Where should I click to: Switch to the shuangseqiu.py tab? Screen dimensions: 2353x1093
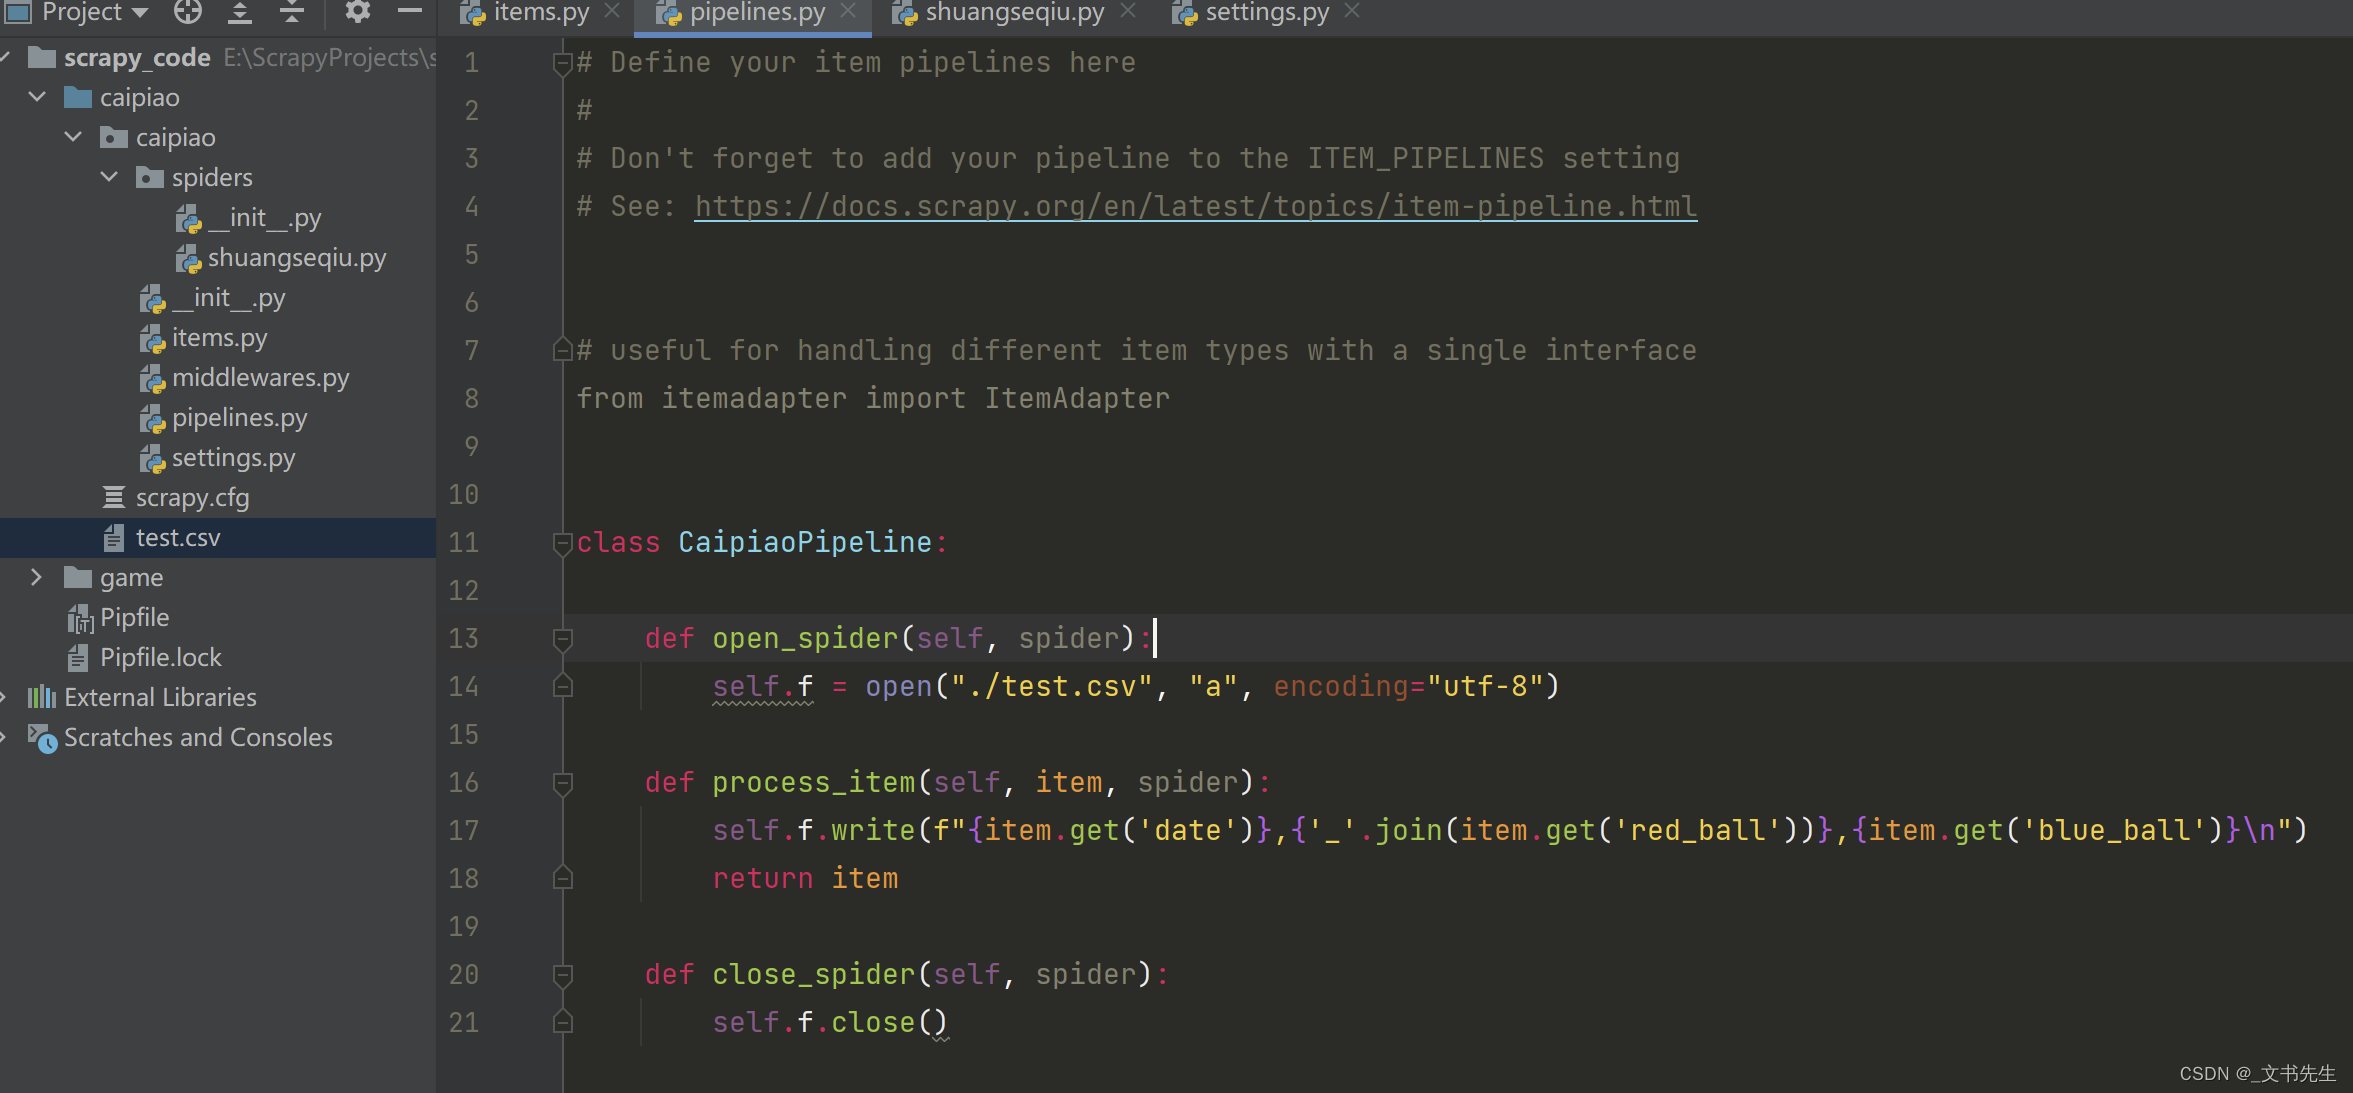tap(1015, 12)
